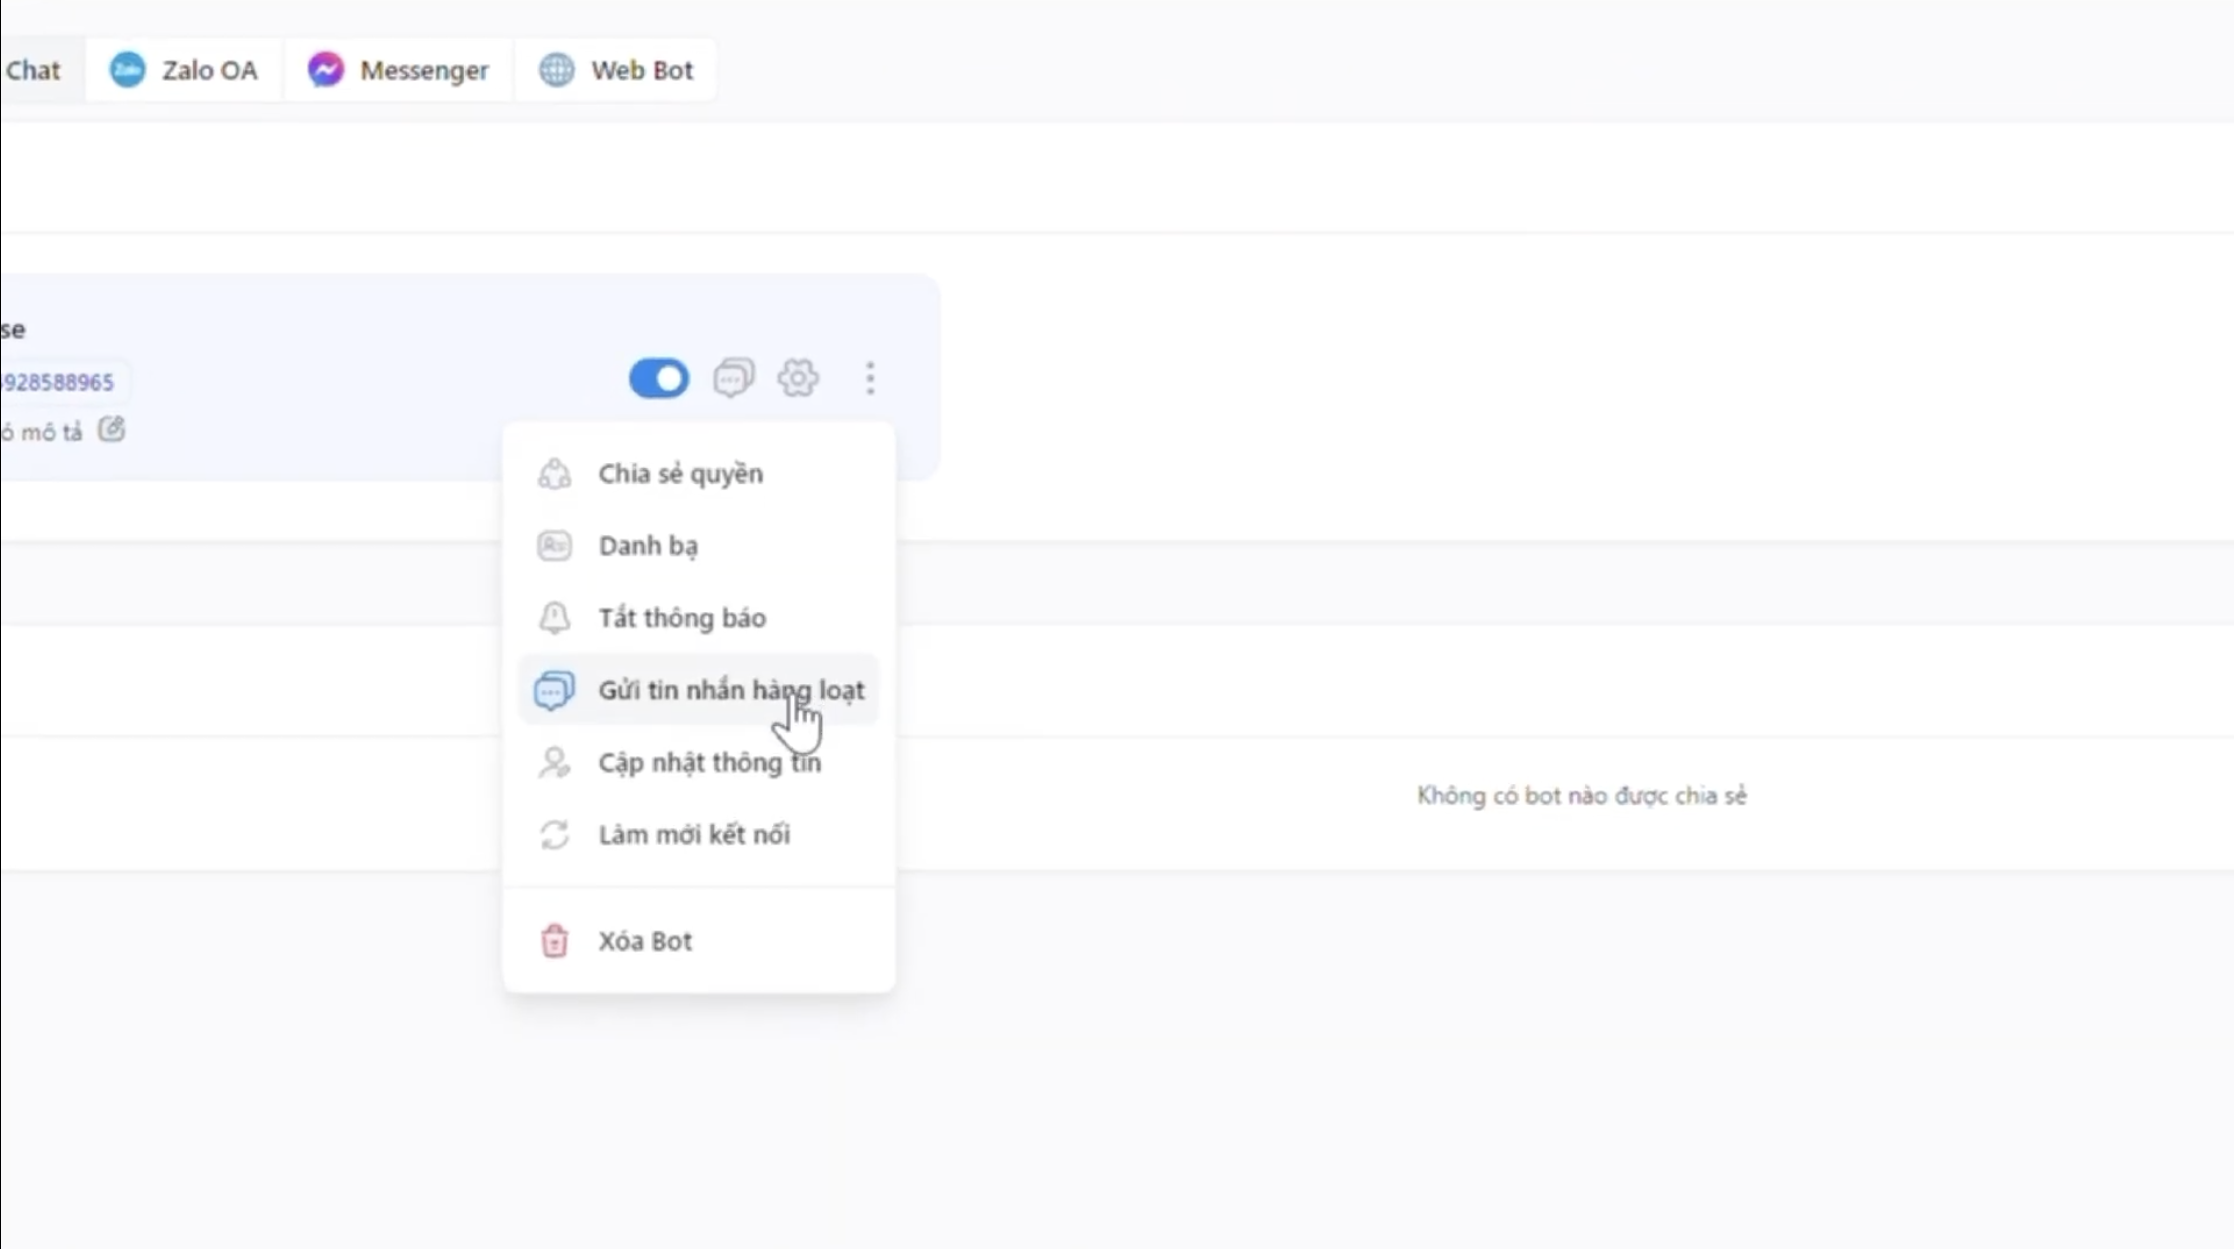Click the phone number link 928588965

coord(57,382)
